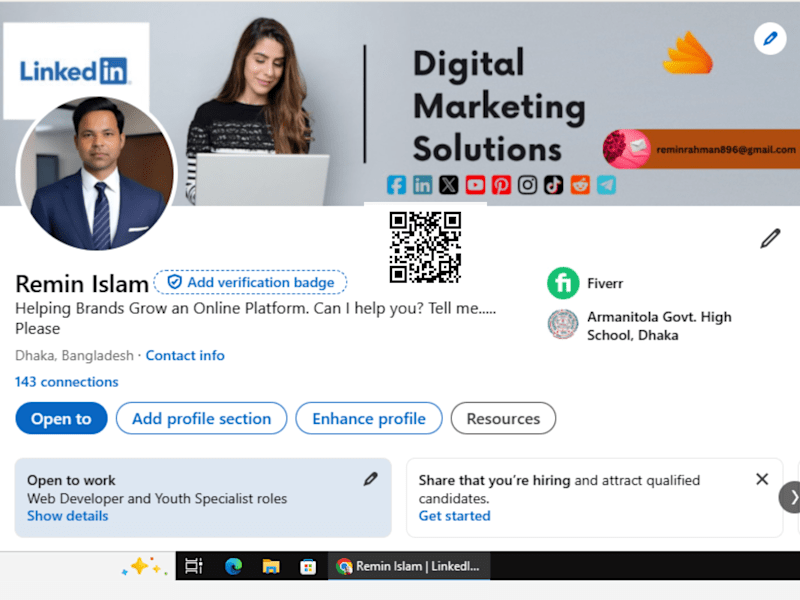View 143 connections
The height and width of the screenshot is (600, 800).
(x=67, y=382)
